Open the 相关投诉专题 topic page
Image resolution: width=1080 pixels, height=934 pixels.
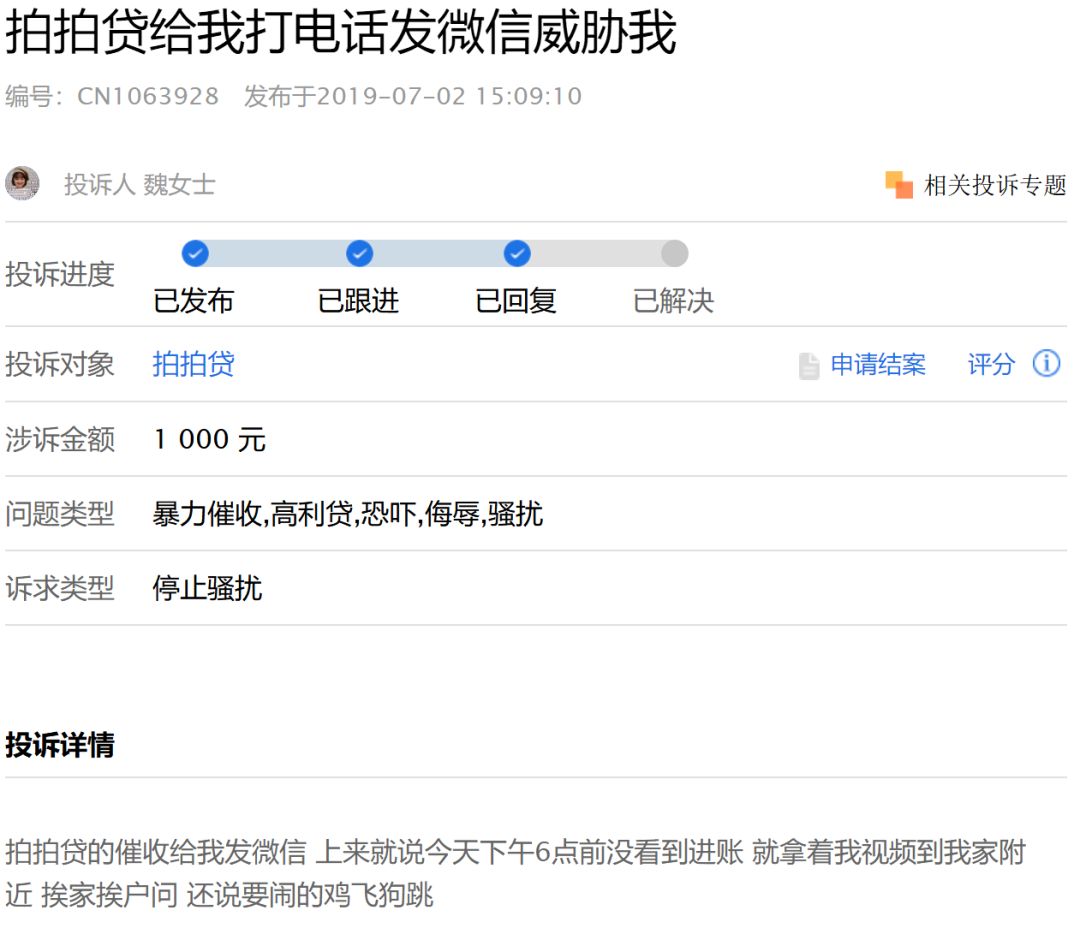tap(995, 185)
